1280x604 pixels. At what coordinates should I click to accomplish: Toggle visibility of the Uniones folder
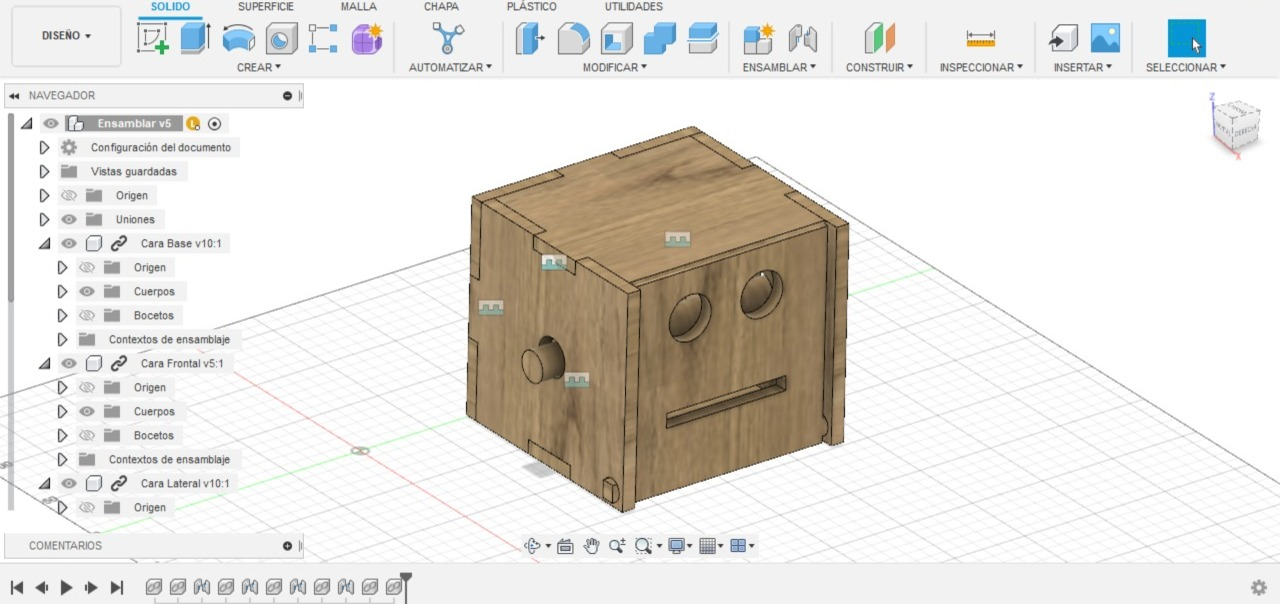point(69,219)
